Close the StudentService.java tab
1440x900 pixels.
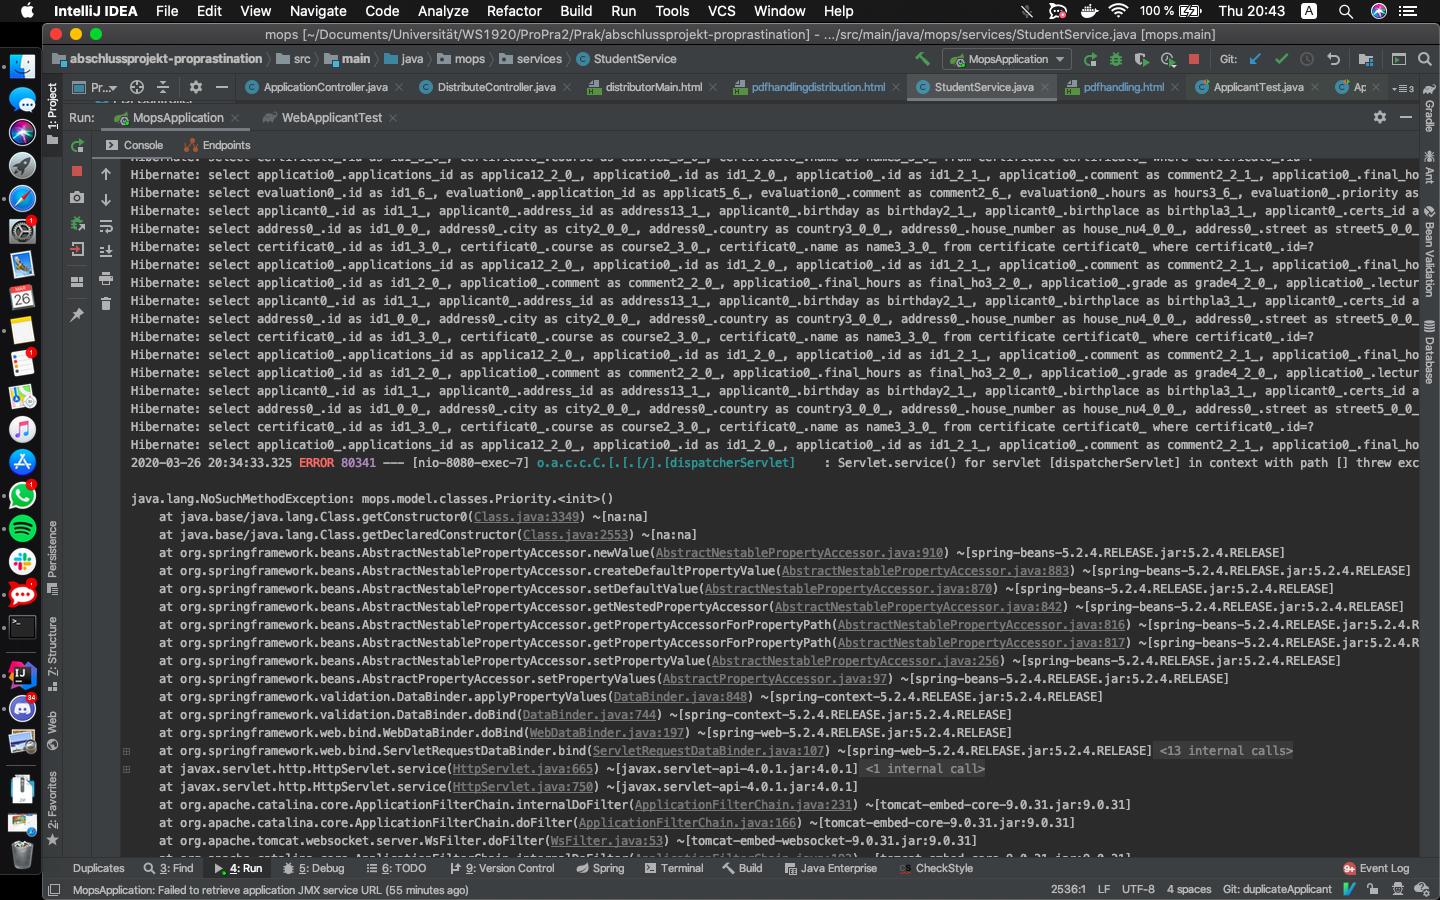(x=1045, y=87)
